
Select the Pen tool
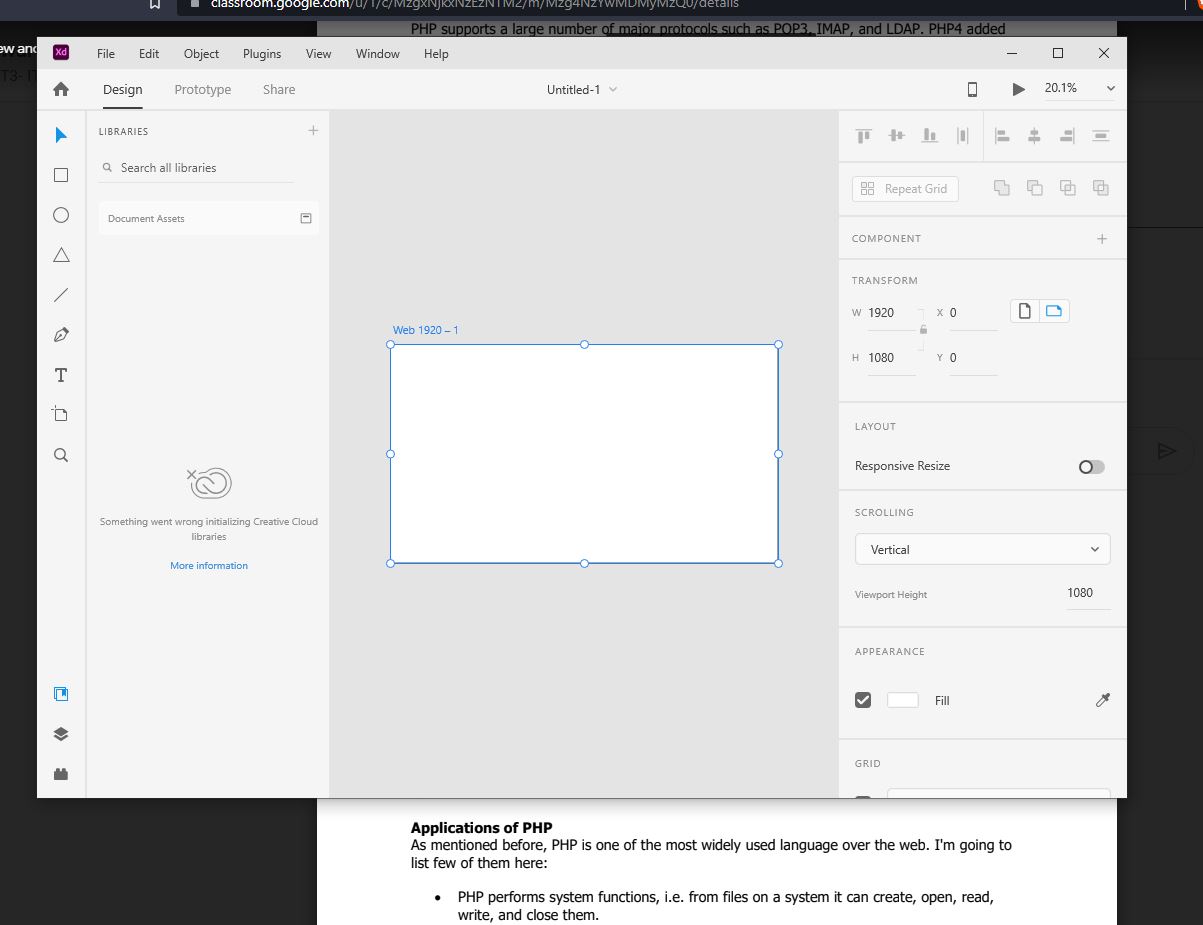point(61,335)
